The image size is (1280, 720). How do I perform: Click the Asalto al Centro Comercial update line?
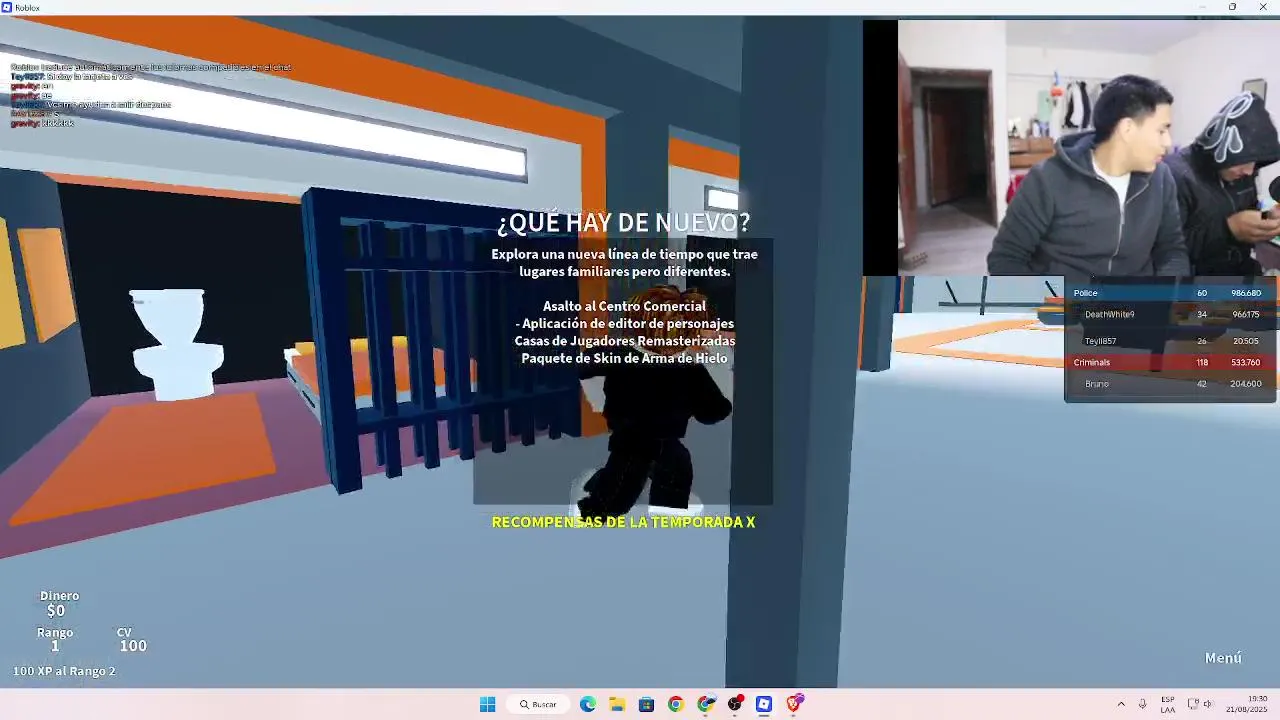pos(624,306)
